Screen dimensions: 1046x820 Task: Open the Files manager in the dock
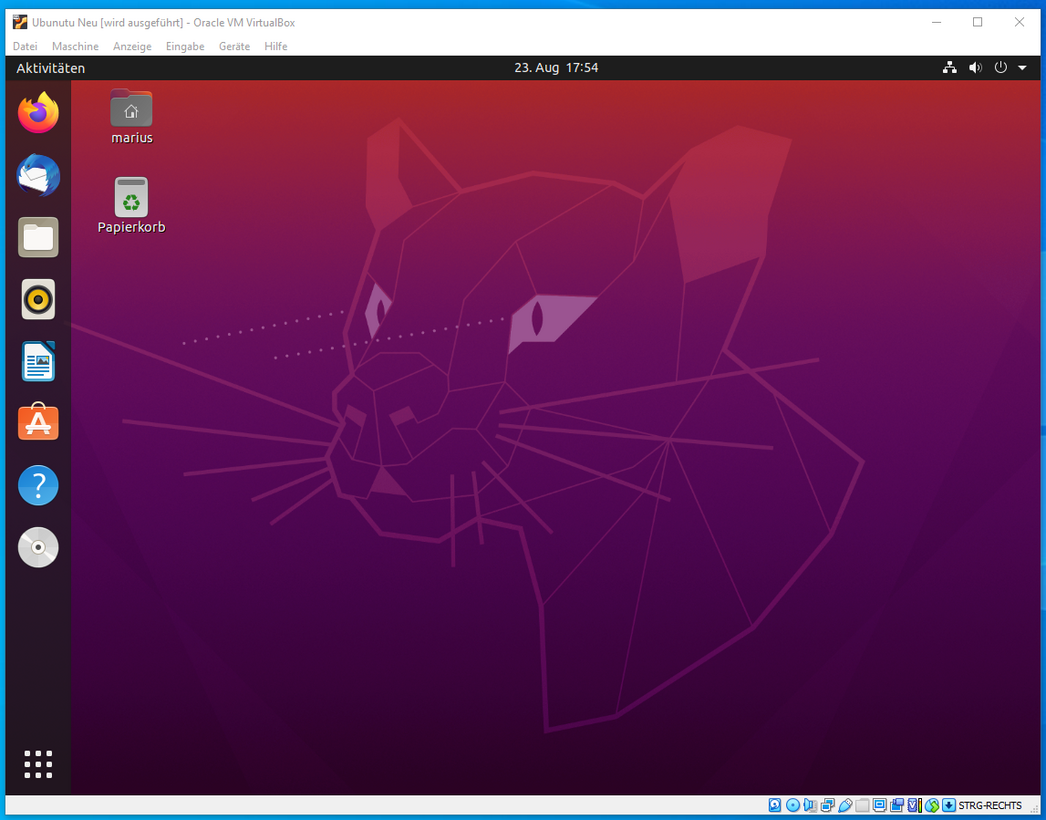pos(38,238)
